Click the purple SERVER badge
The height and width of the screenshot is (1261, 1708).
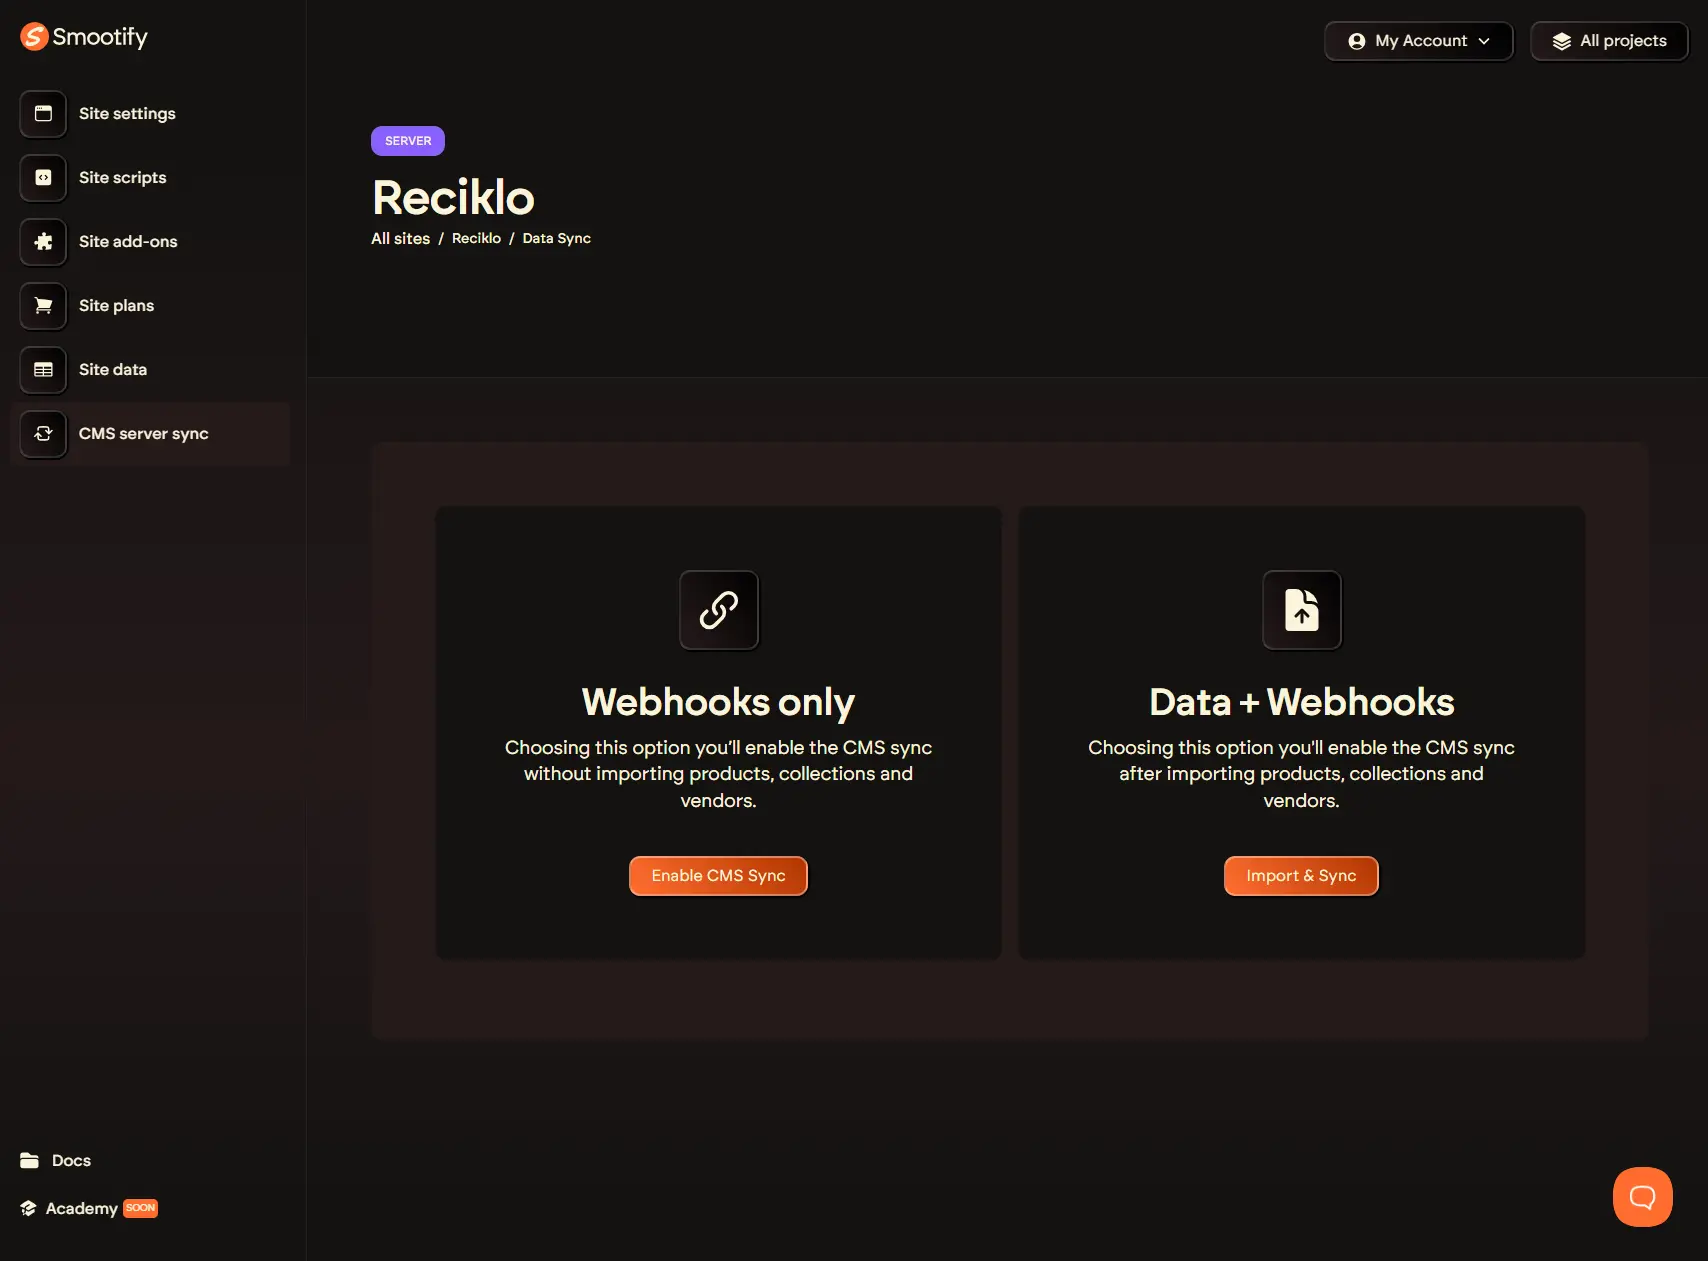(407, 140)
